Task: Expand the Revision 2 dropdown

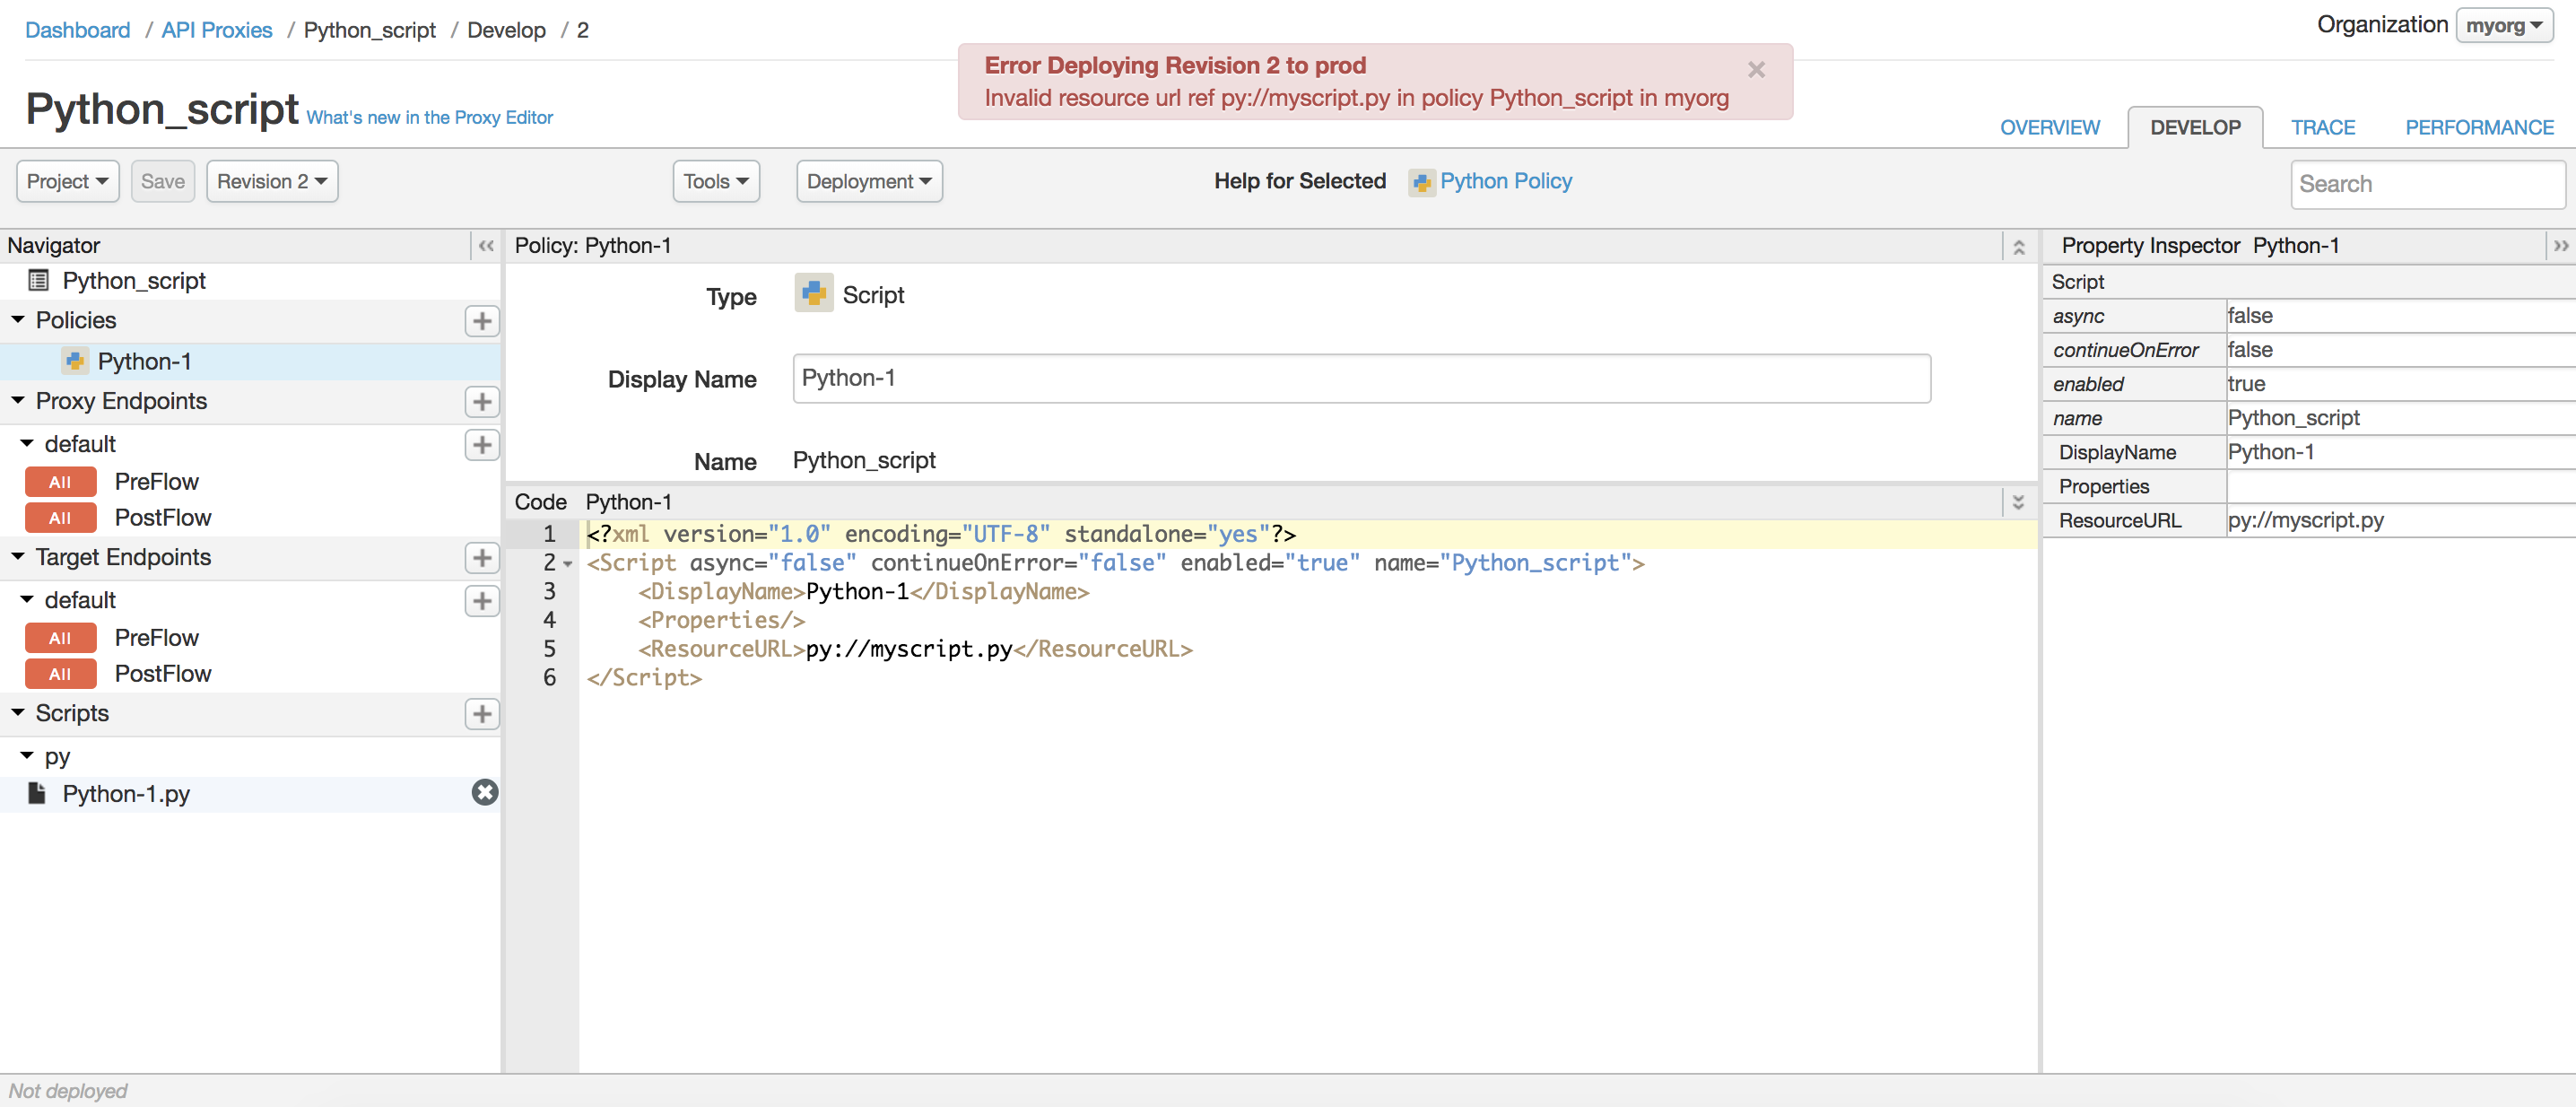Action: tap(273, 182)
